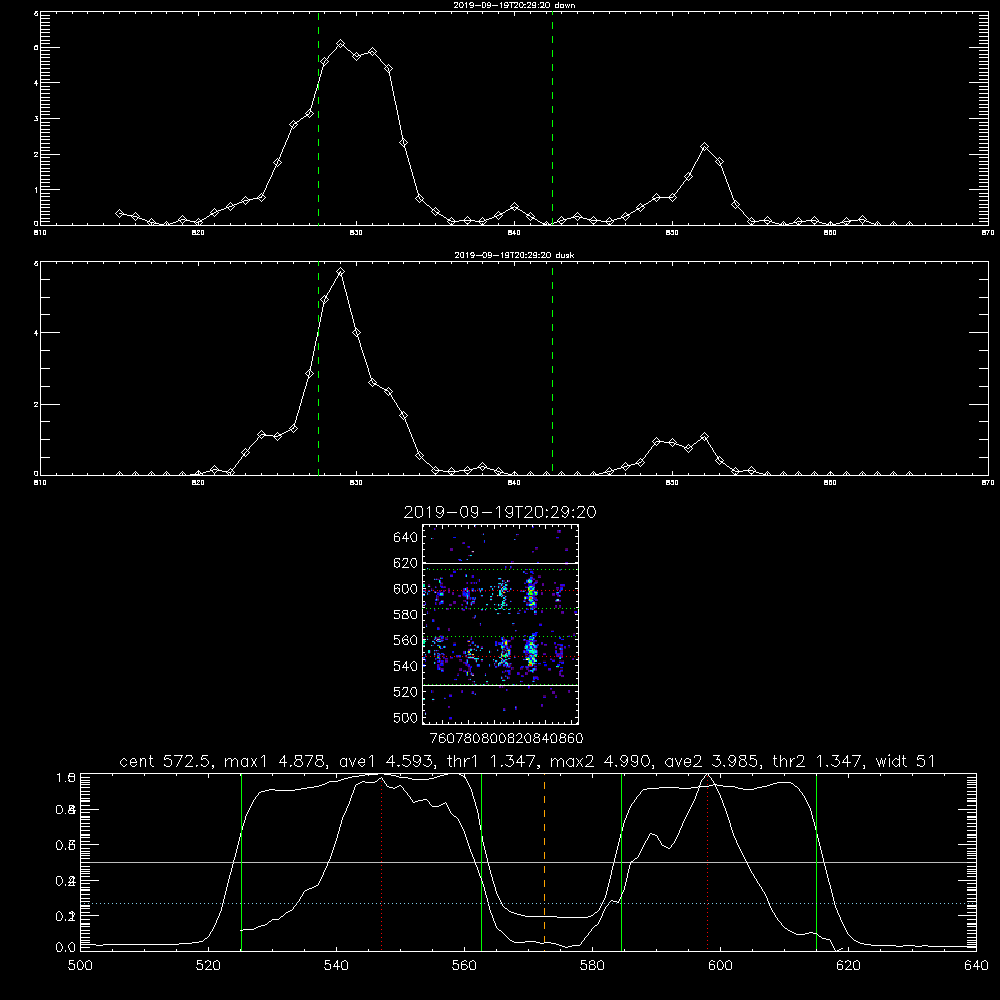
Task: Click the 'cent 572.5' value
Action: [166, 761]
